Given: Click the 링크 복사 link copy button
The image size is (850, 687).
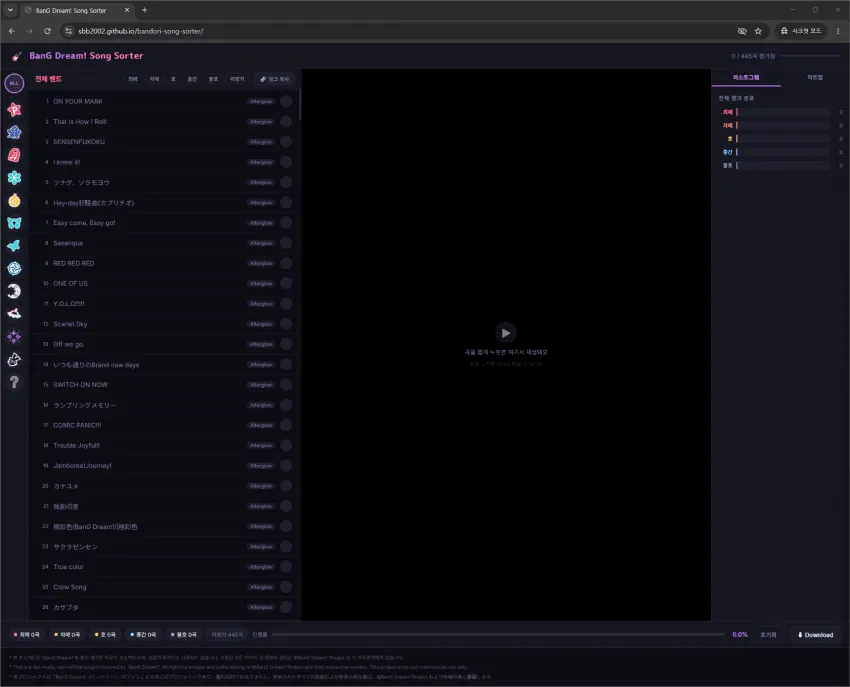Looking at the screenshot, I should point(274,79).
